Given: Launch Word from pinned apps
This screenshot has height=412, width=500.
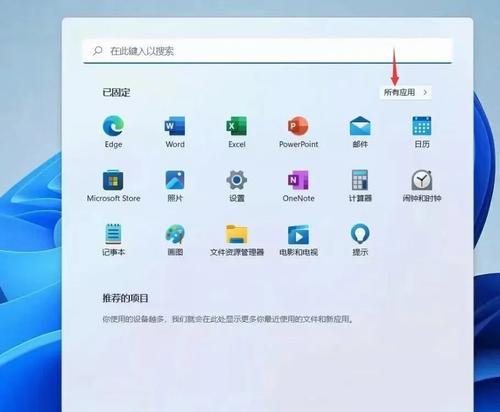Looking at the screenshot, I should point(175,131).
